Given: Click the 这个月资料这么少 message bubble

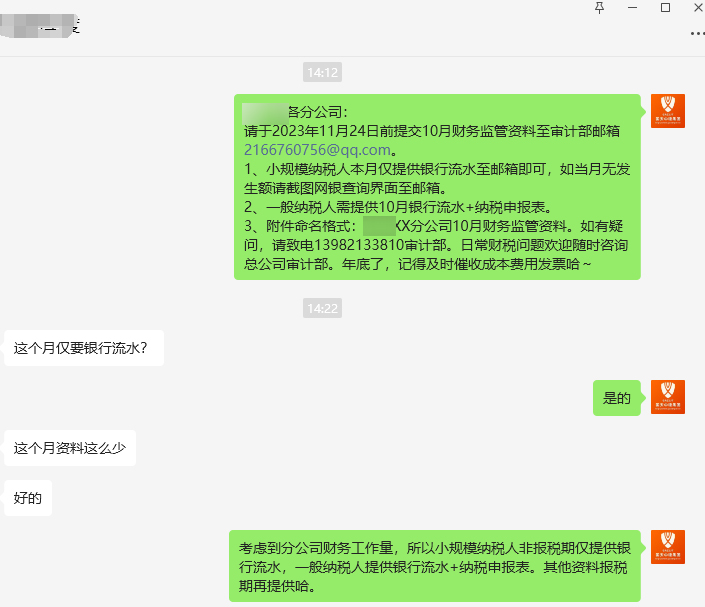Looking at the screenshot, I should pyautogui.click(x=70, y=448).
